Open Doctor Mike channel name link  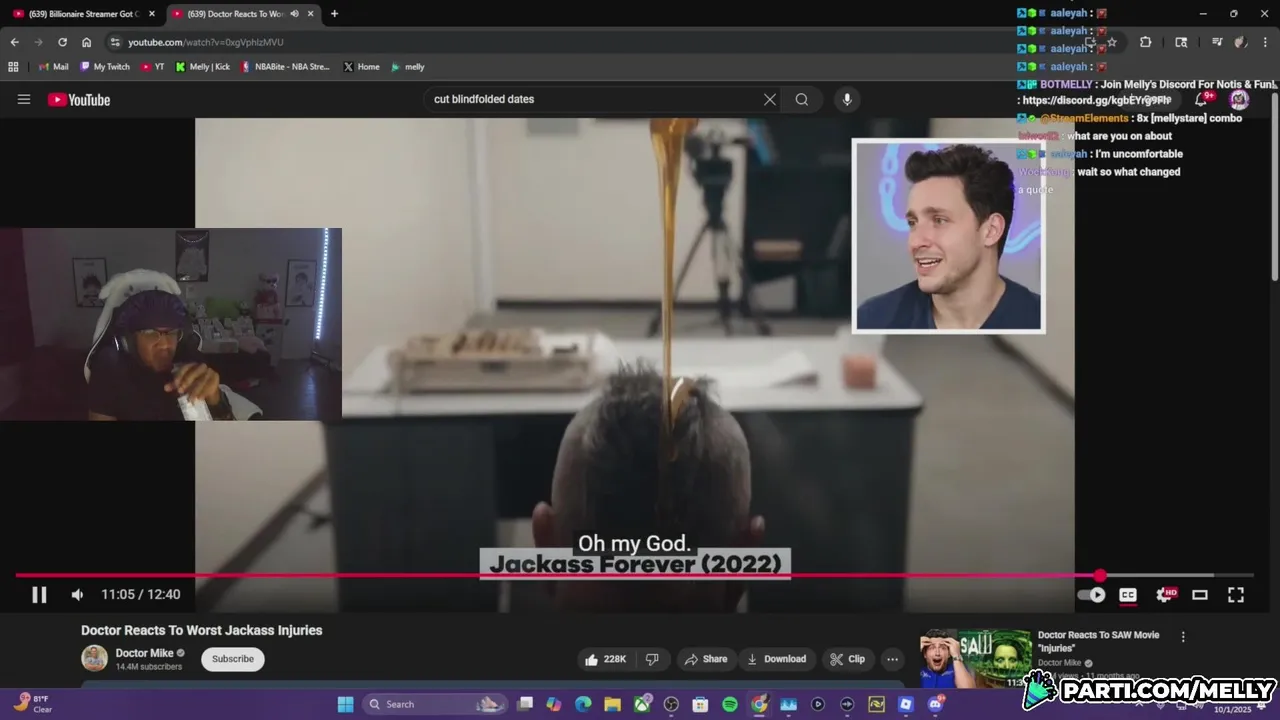[x=145, y=653]
